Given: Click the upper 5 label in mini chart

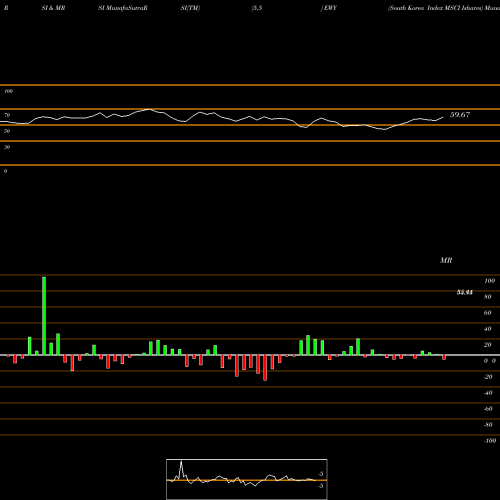Looking at the screenshot, I should pos(321,474).
